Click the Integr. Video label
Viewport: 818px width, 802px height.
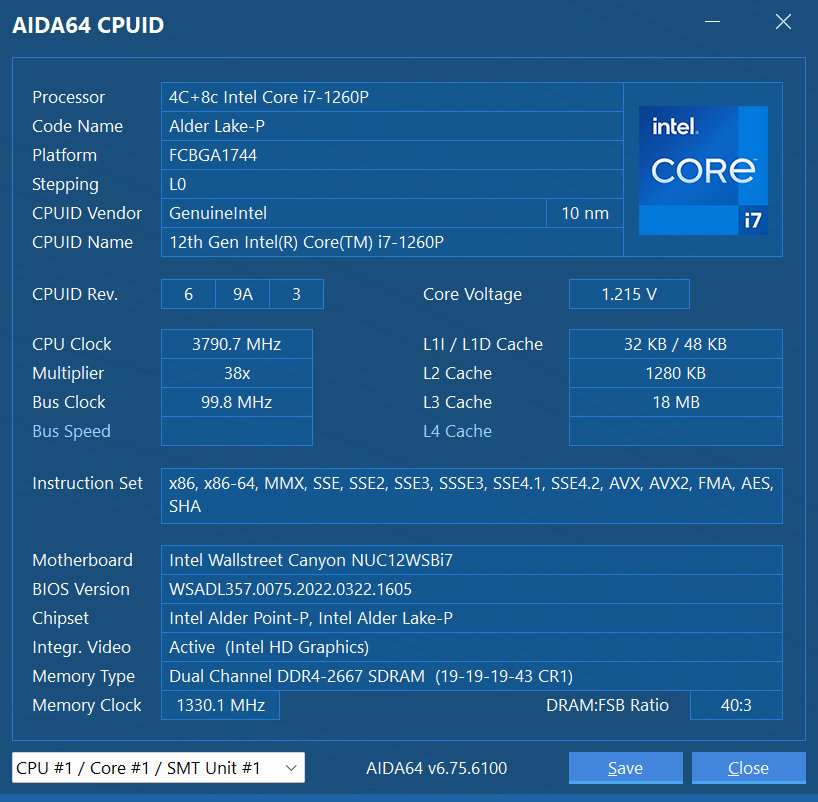tap(81, 648)
